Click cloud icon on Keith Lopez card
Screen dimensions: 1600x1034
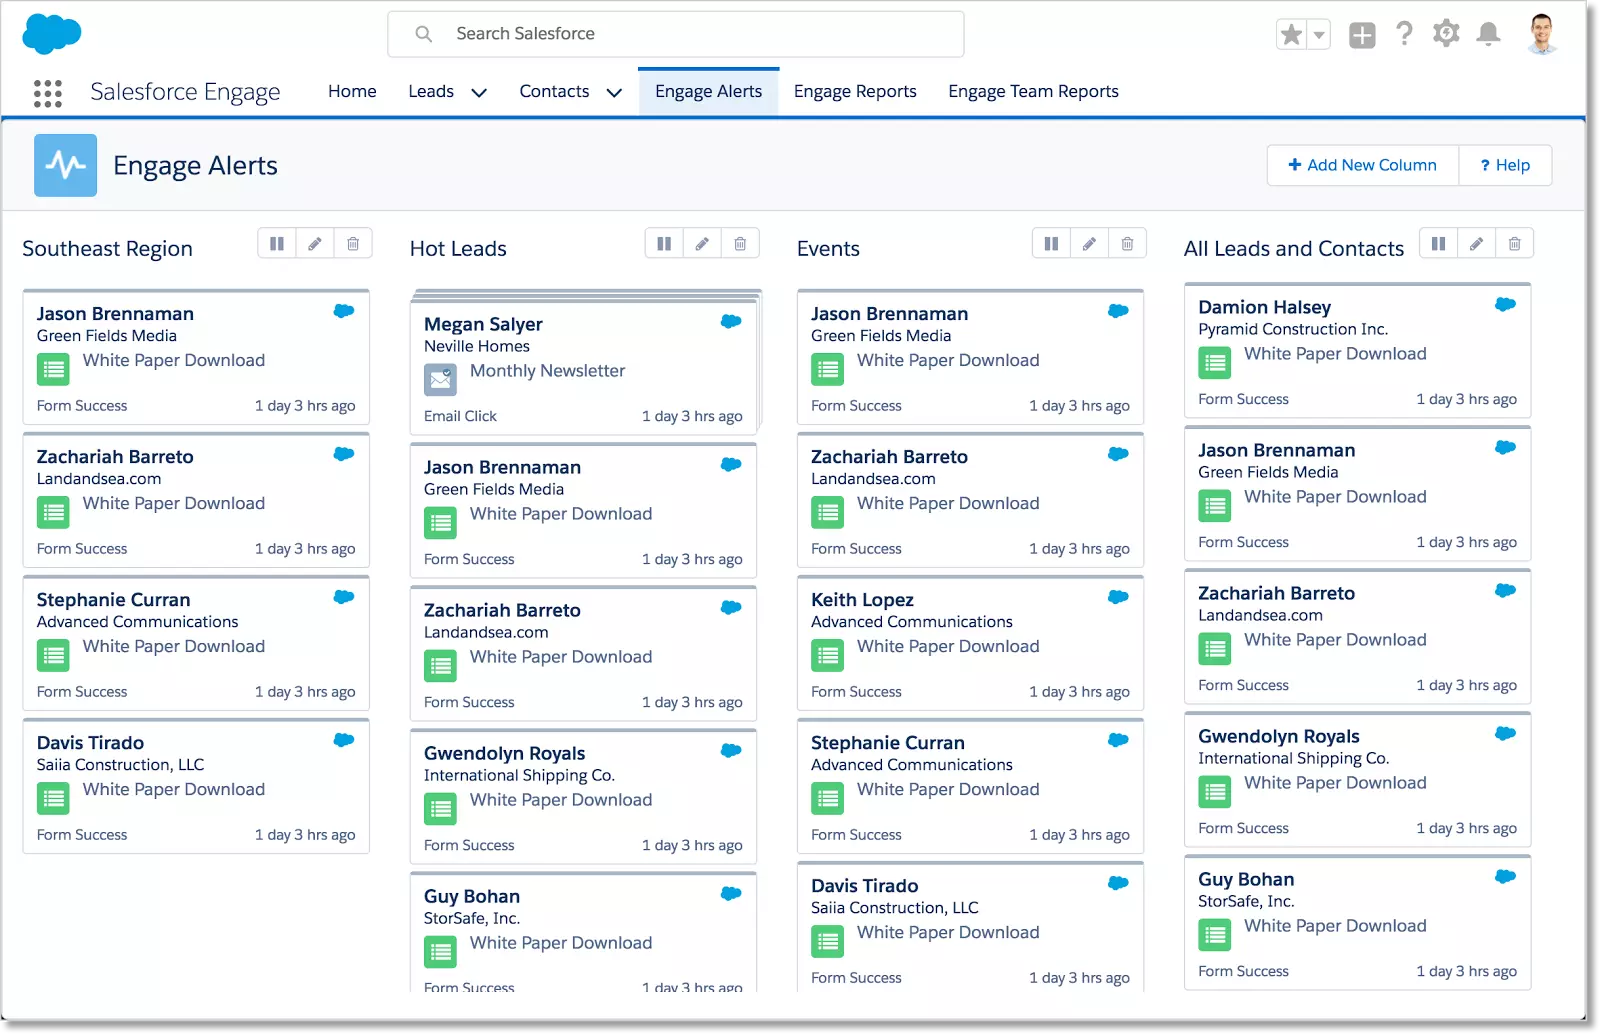click(1118, 597)
